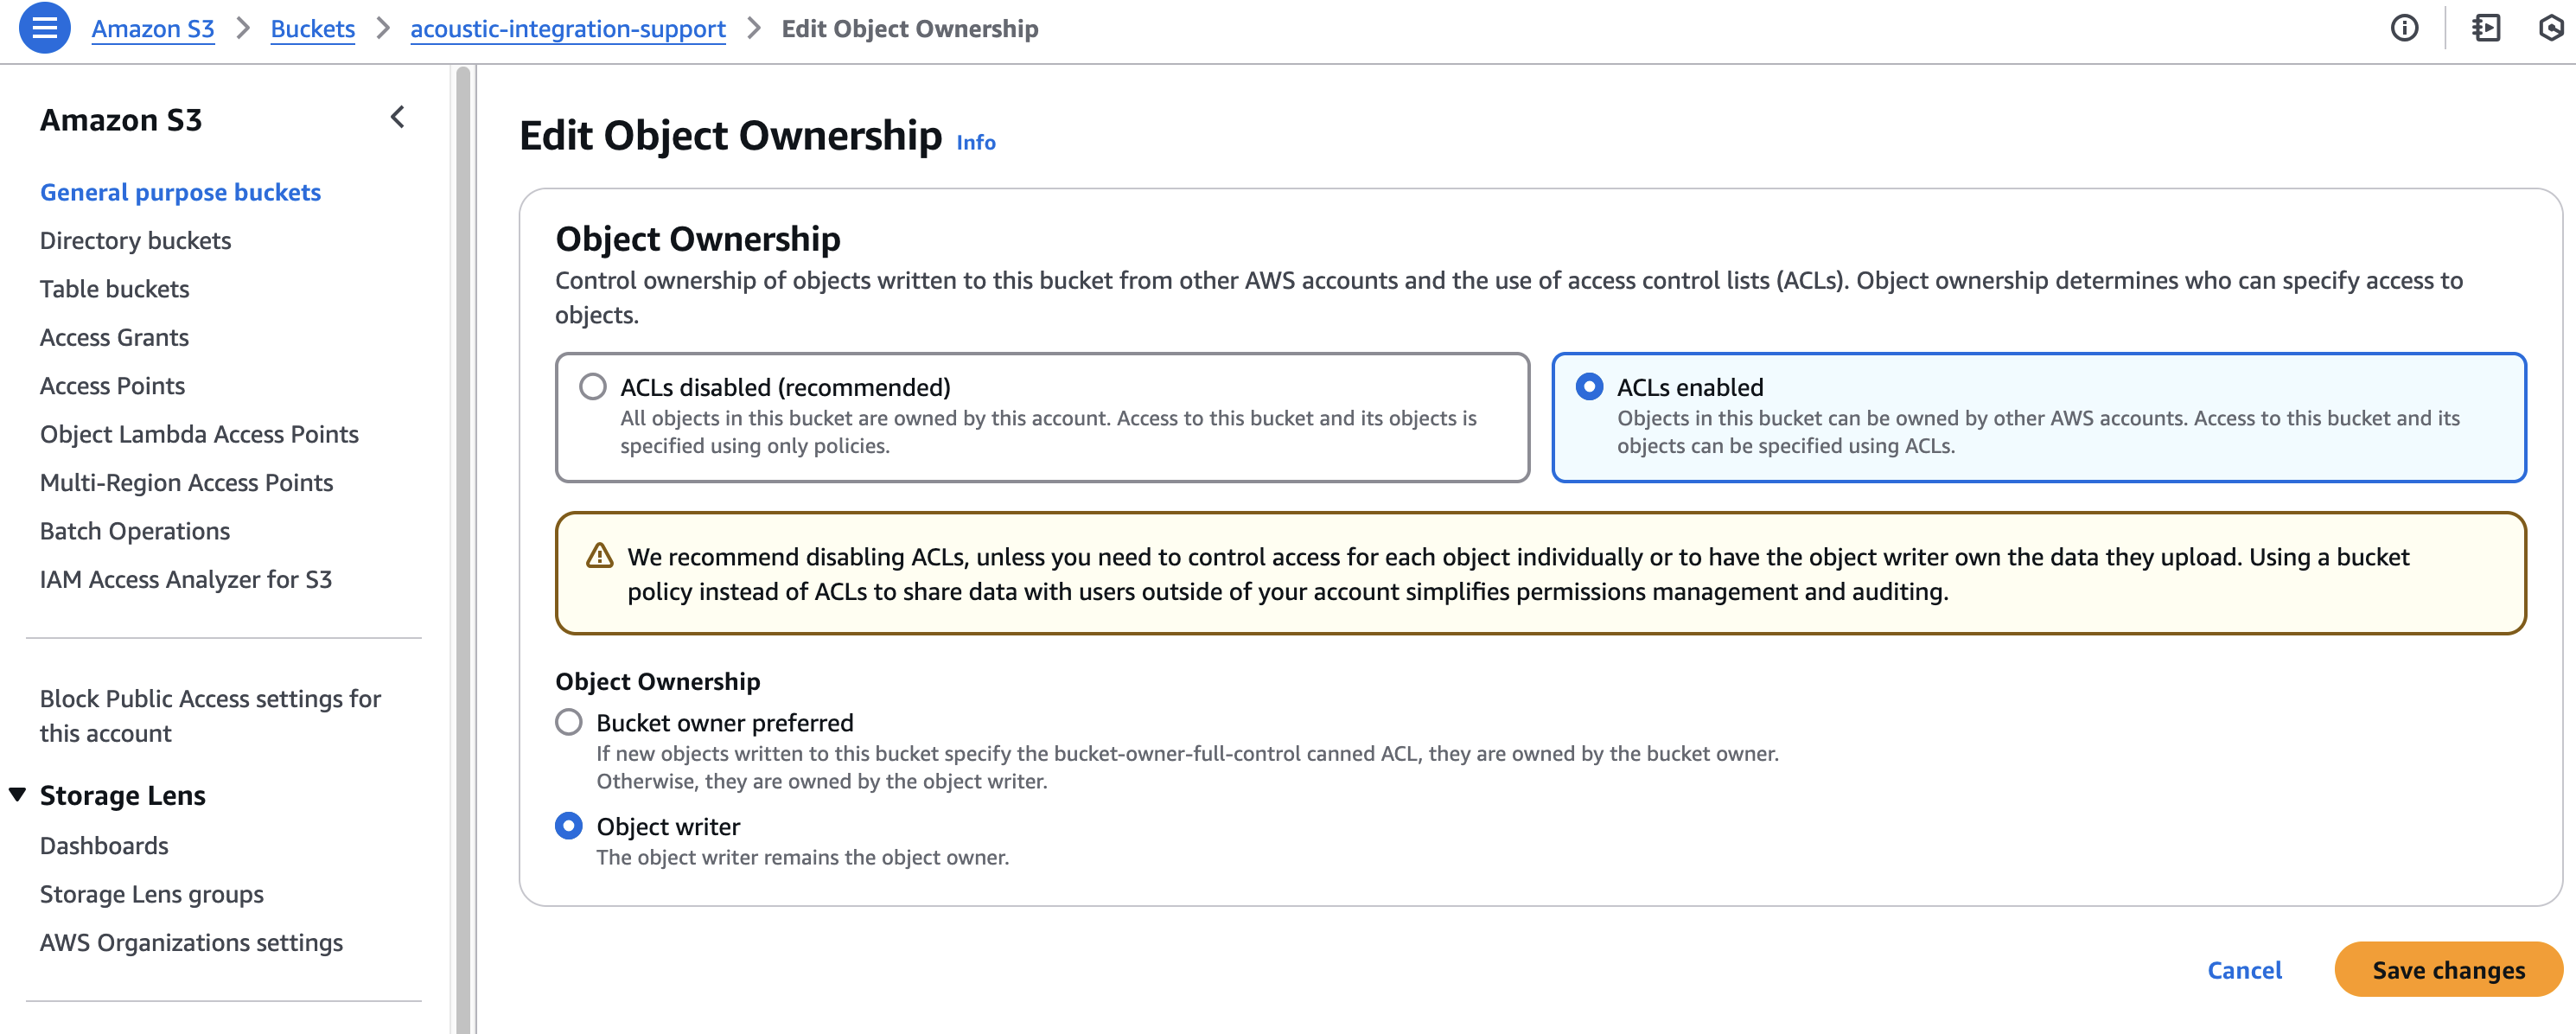Click the sidebar vertical scrollbar

pyautogui.click(x=463, y=549)
